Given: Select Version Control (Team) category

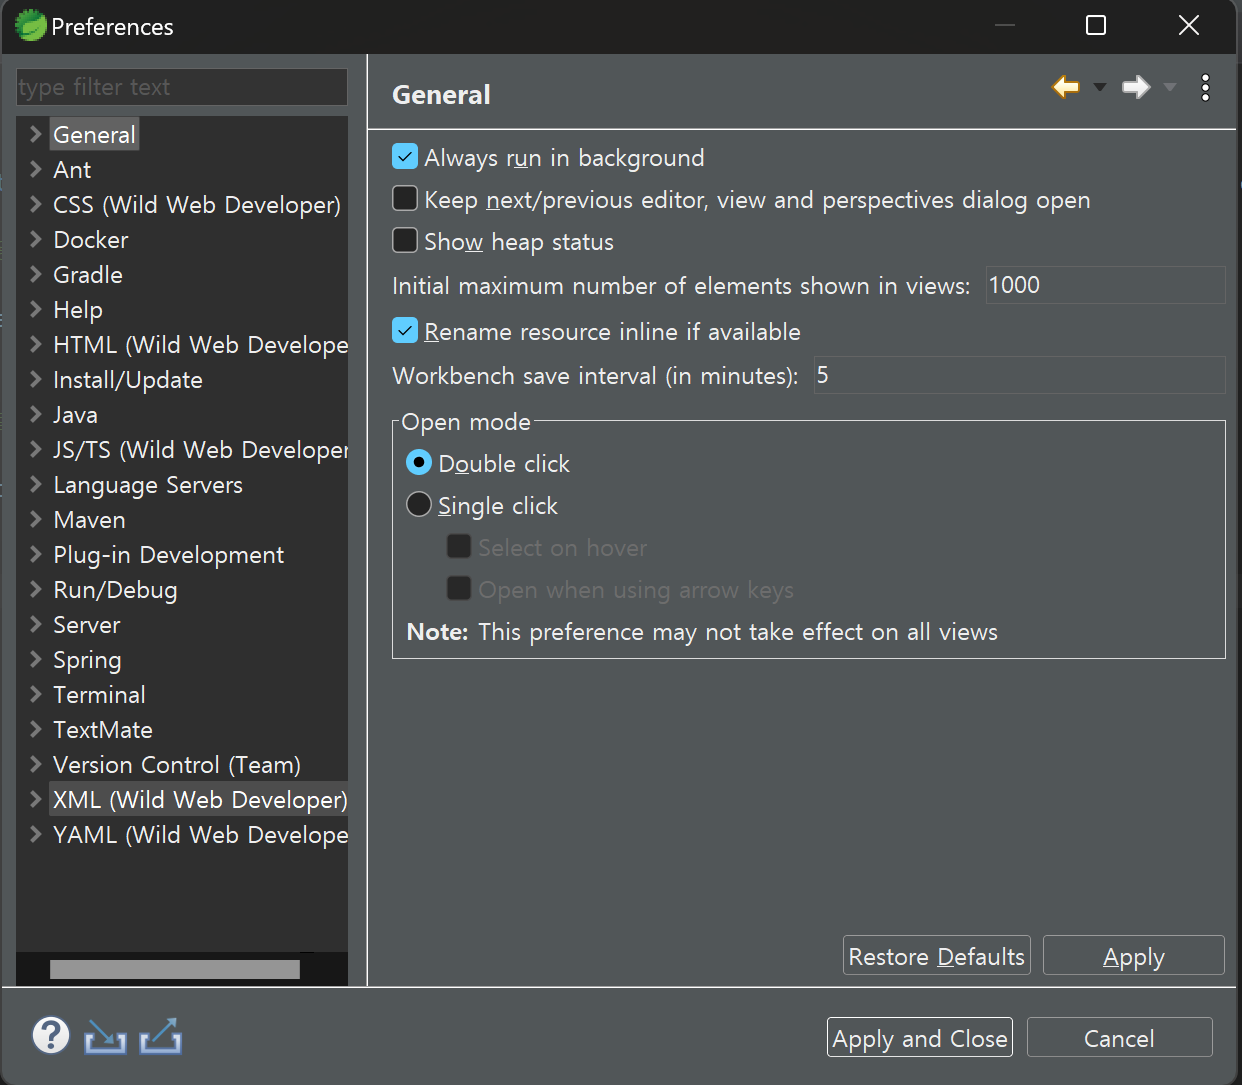Looking at the screenshot, I should [x=177, y=765].
